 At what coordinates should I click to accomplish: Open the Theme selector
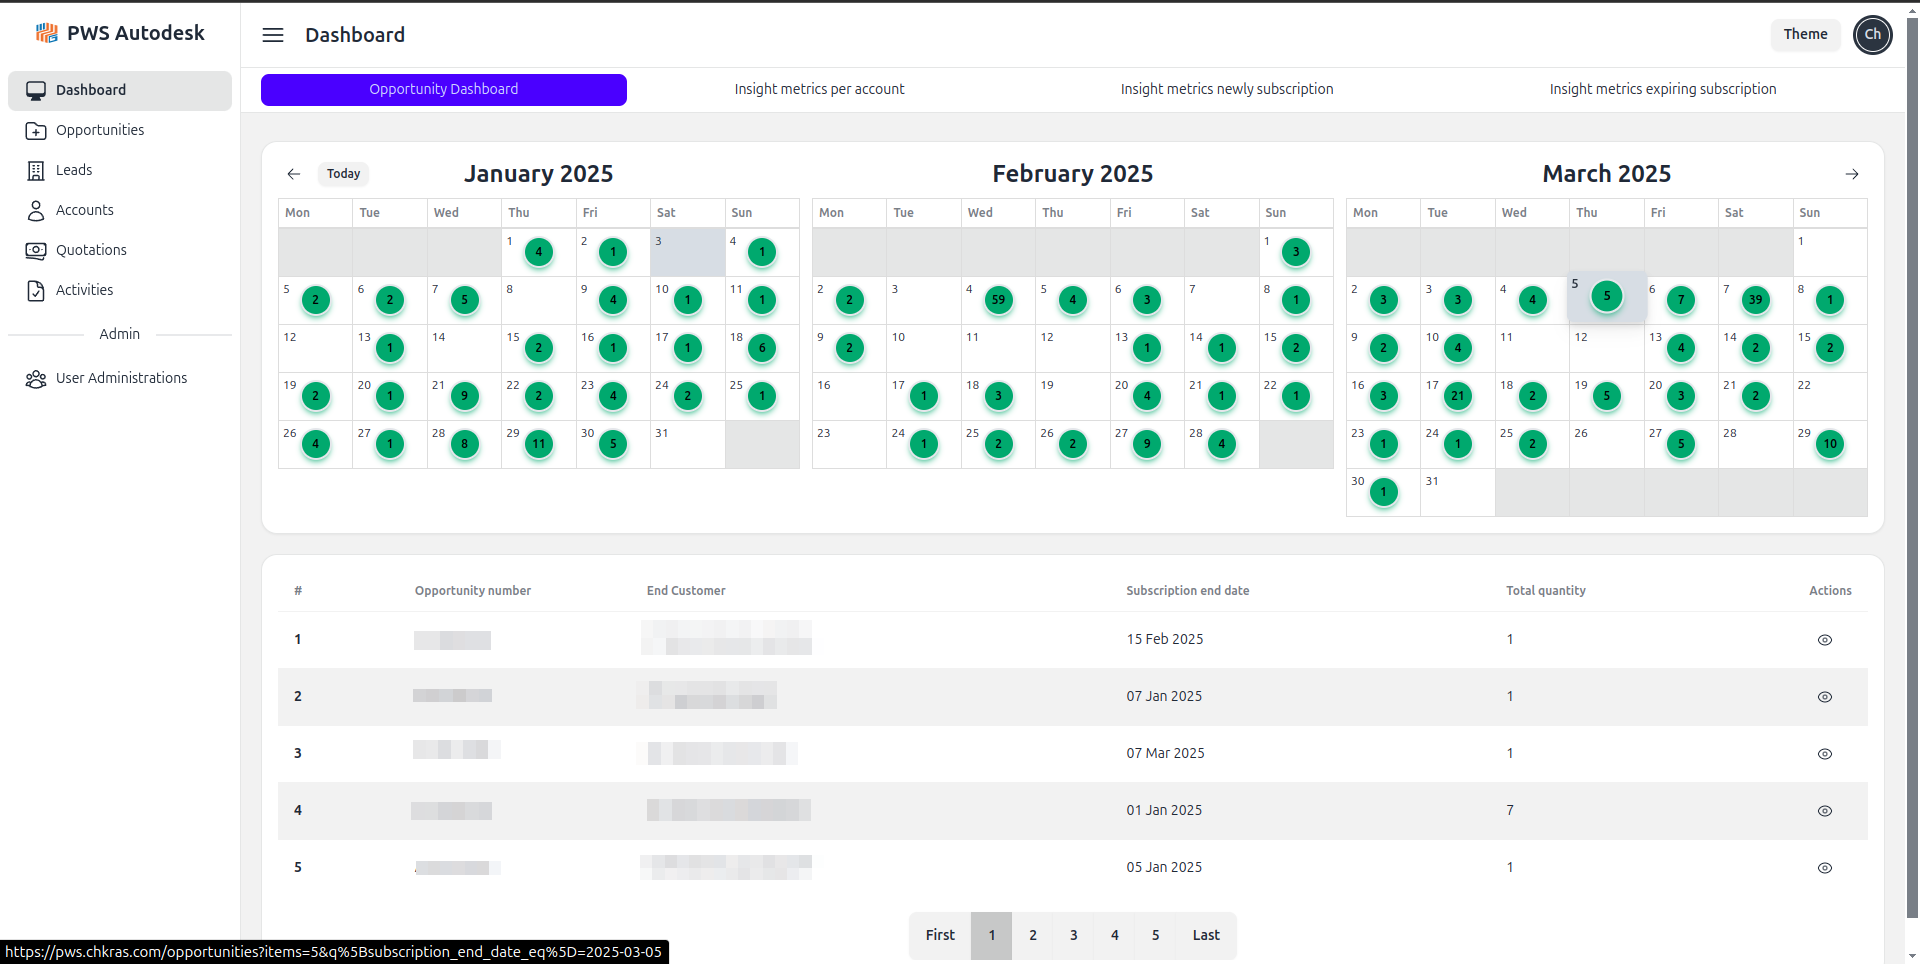[x=1804, y=34]
